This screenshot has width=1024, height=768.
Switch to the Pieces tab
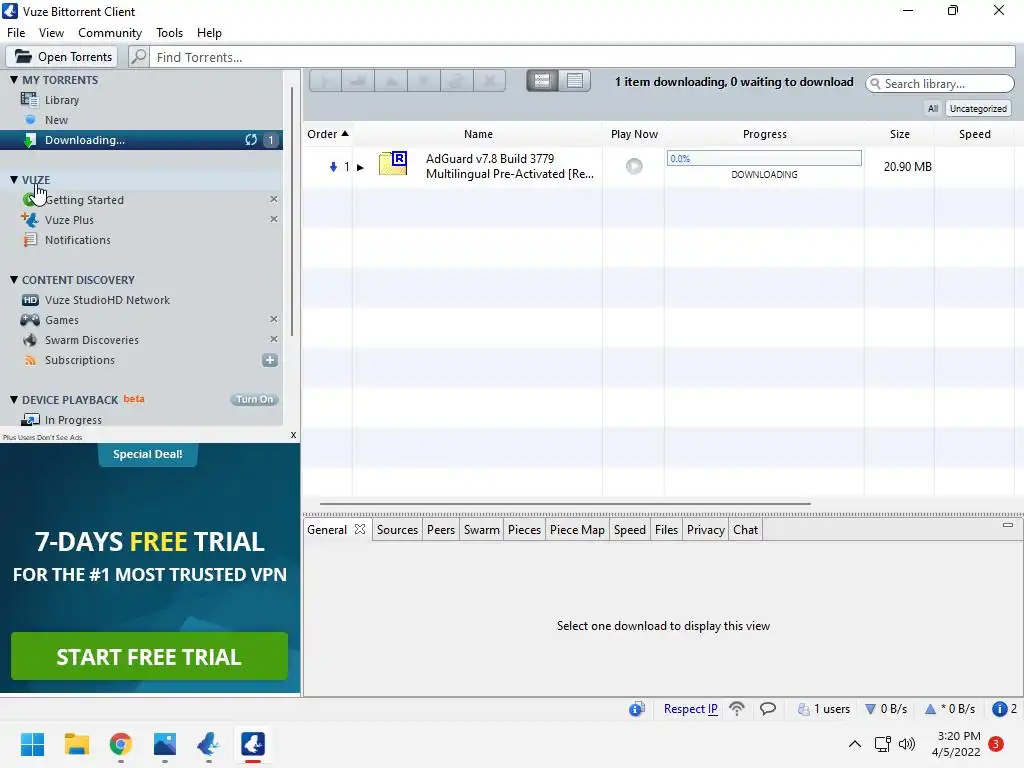[524, 530]
